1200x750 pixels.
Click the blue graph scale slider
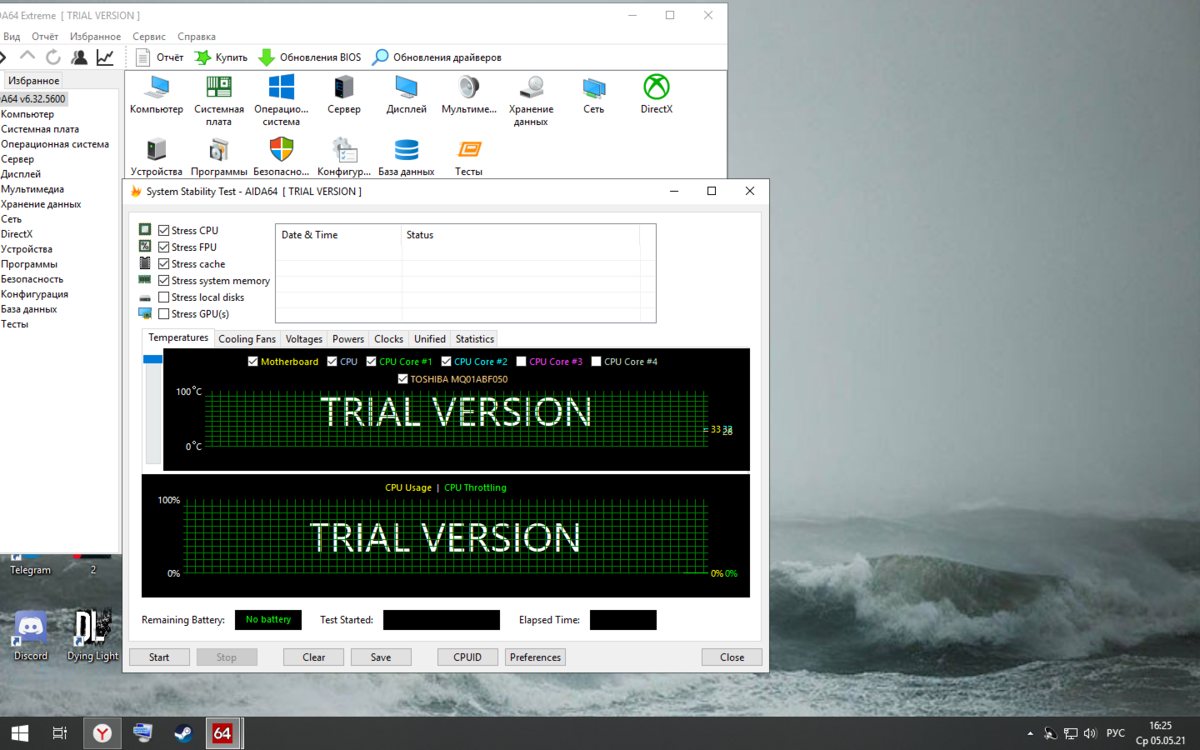[x=152, y=358]
